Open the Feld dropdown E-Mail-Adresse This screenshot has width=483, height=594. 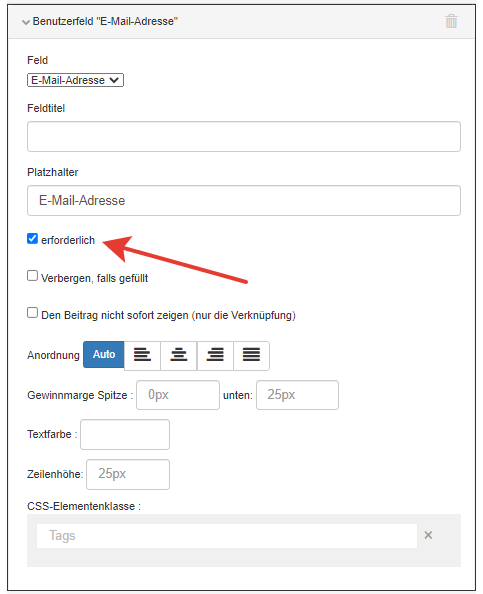[75, 80]
